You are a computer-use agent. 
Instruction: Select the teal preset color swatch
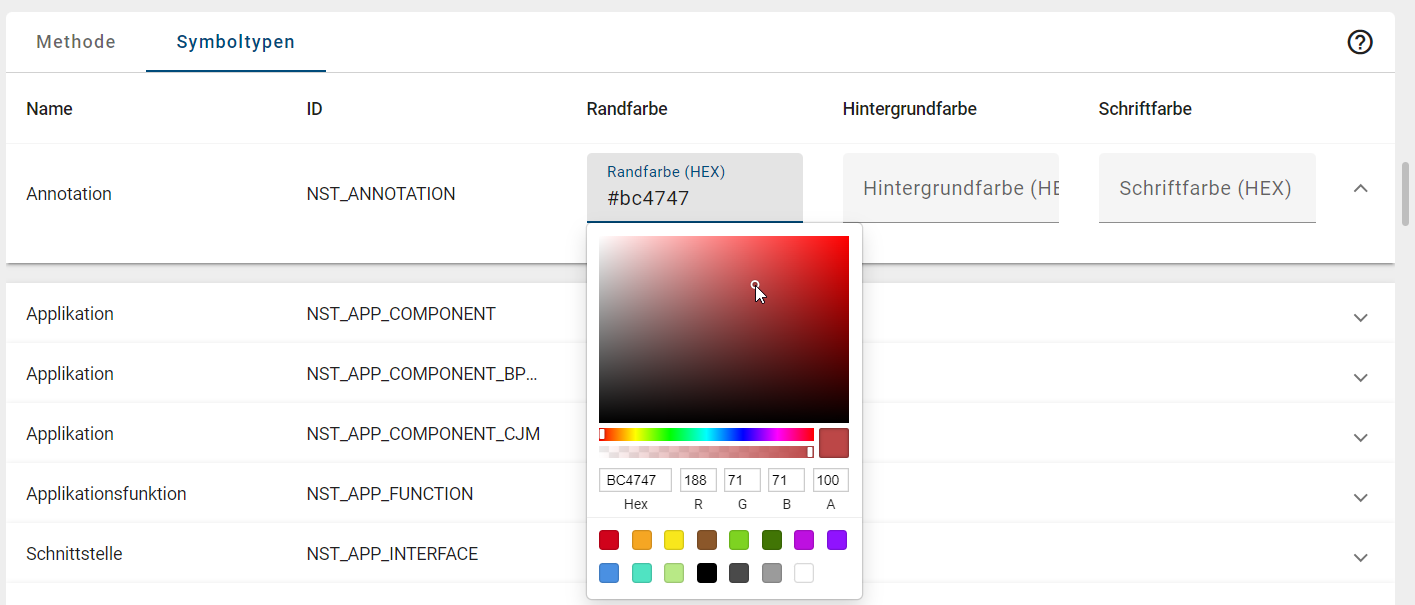pos(641,572)
